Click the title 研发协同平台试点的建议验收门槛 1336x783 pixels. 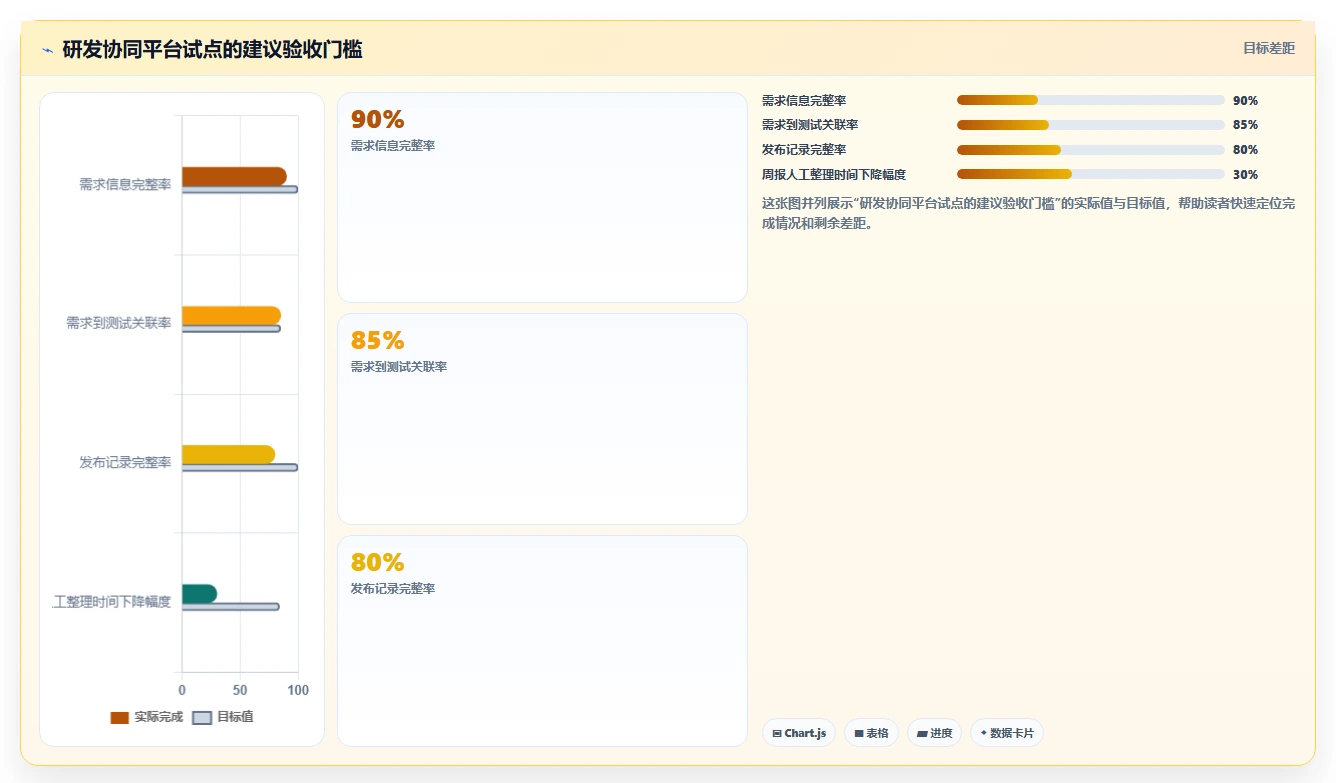(212, 49)
